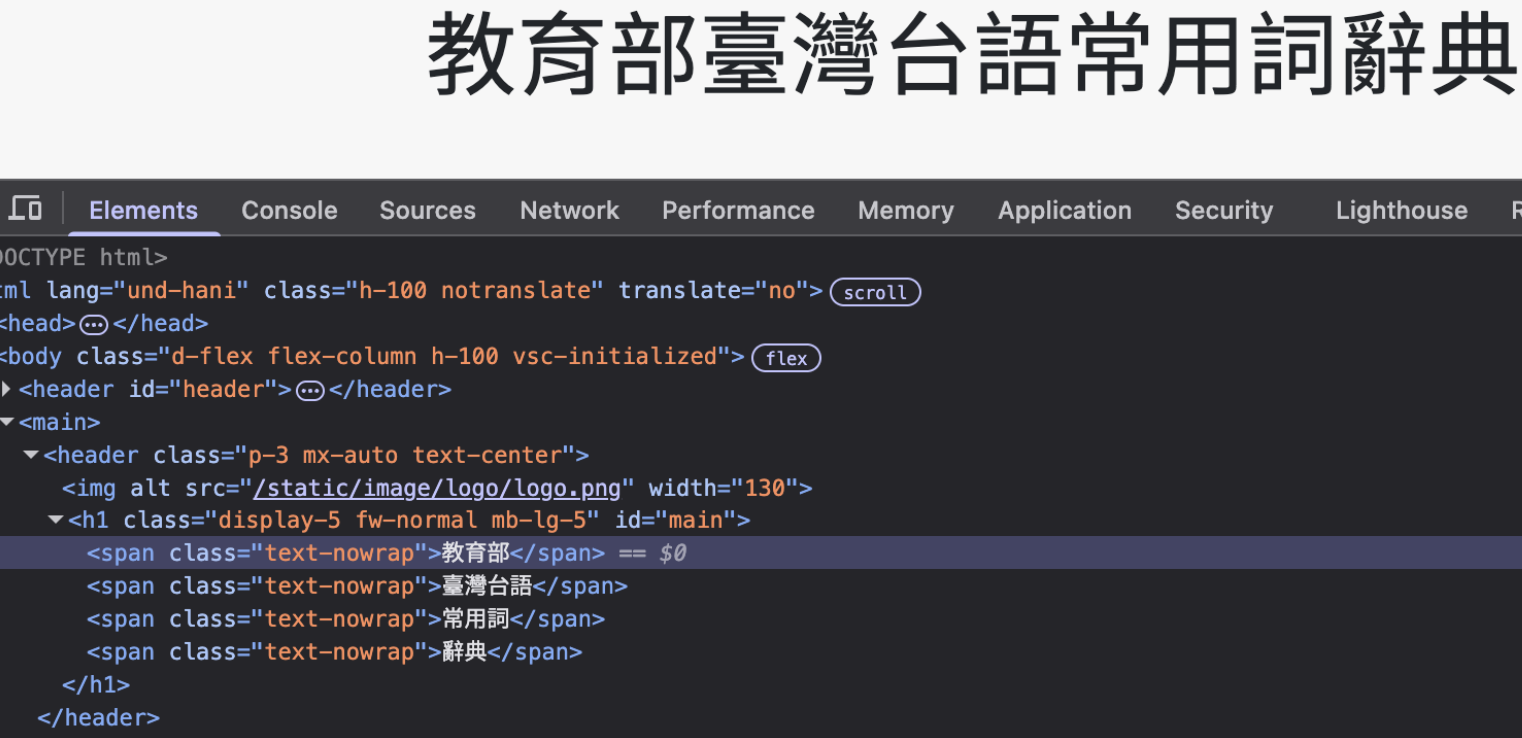
Task: Switch to the Network tab
Action: coord(569,210)
